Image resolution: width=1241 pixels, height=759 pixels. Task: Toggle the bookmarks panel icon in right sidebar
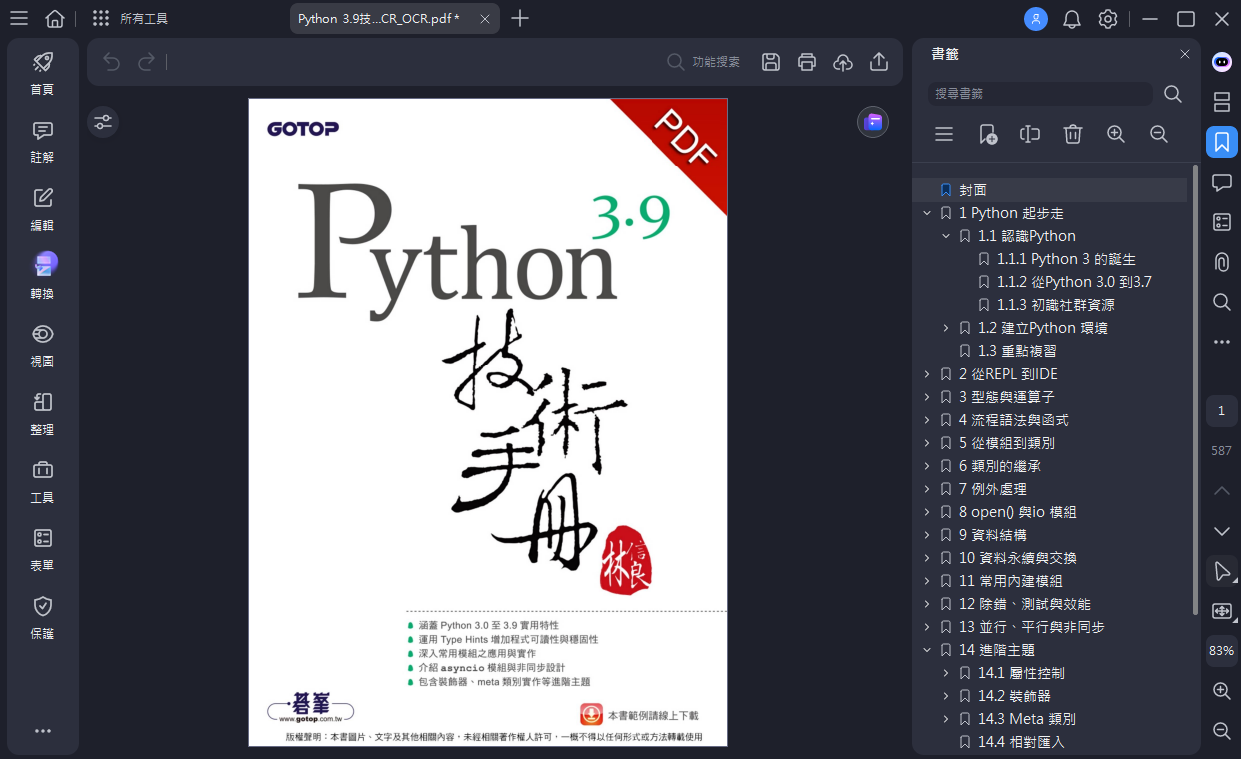coord(1221,142)
